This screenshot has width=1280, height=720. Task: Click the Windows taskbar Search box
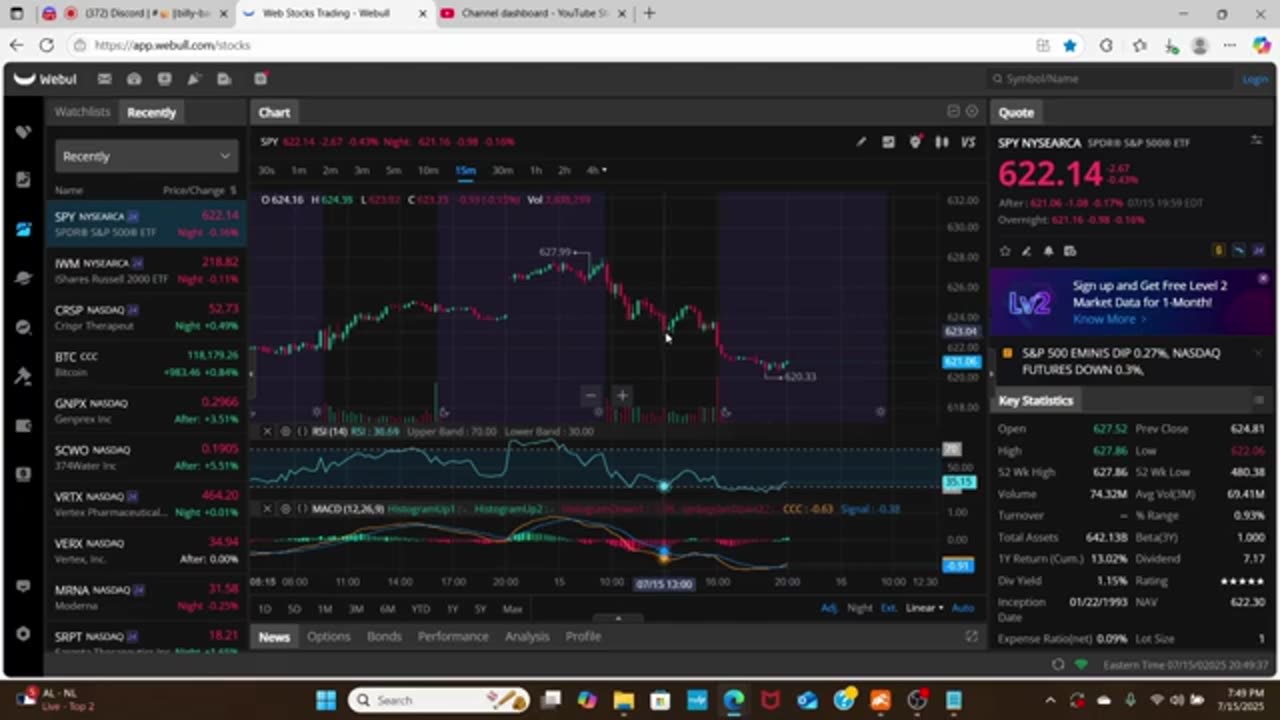click(x=438, y=700)
